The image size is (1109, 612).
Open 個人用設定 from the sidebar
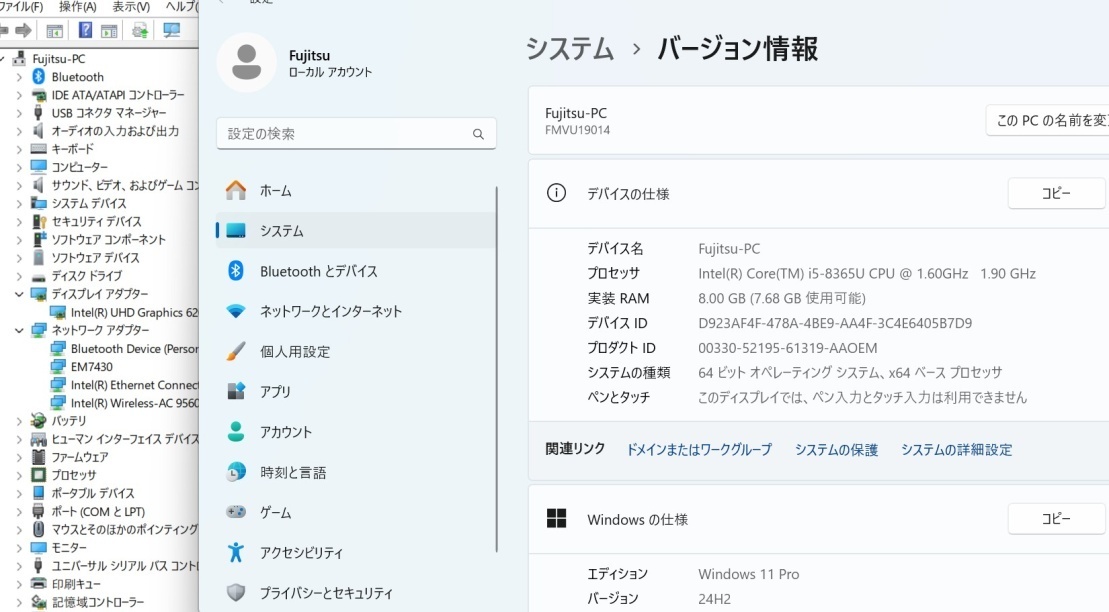[x=294, y=352]
